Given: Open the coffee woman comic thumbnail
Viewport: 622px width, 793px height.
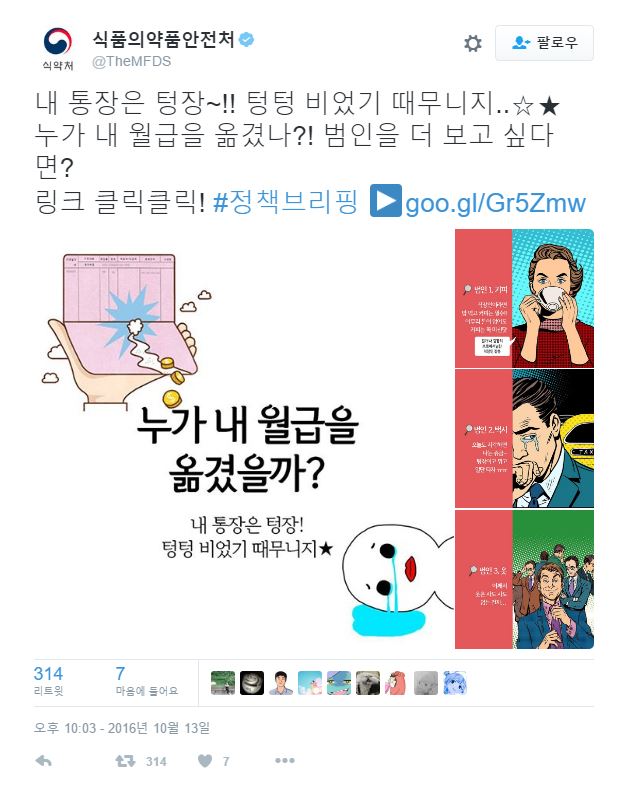Looking at the screenshot, I should click(524, 298).
